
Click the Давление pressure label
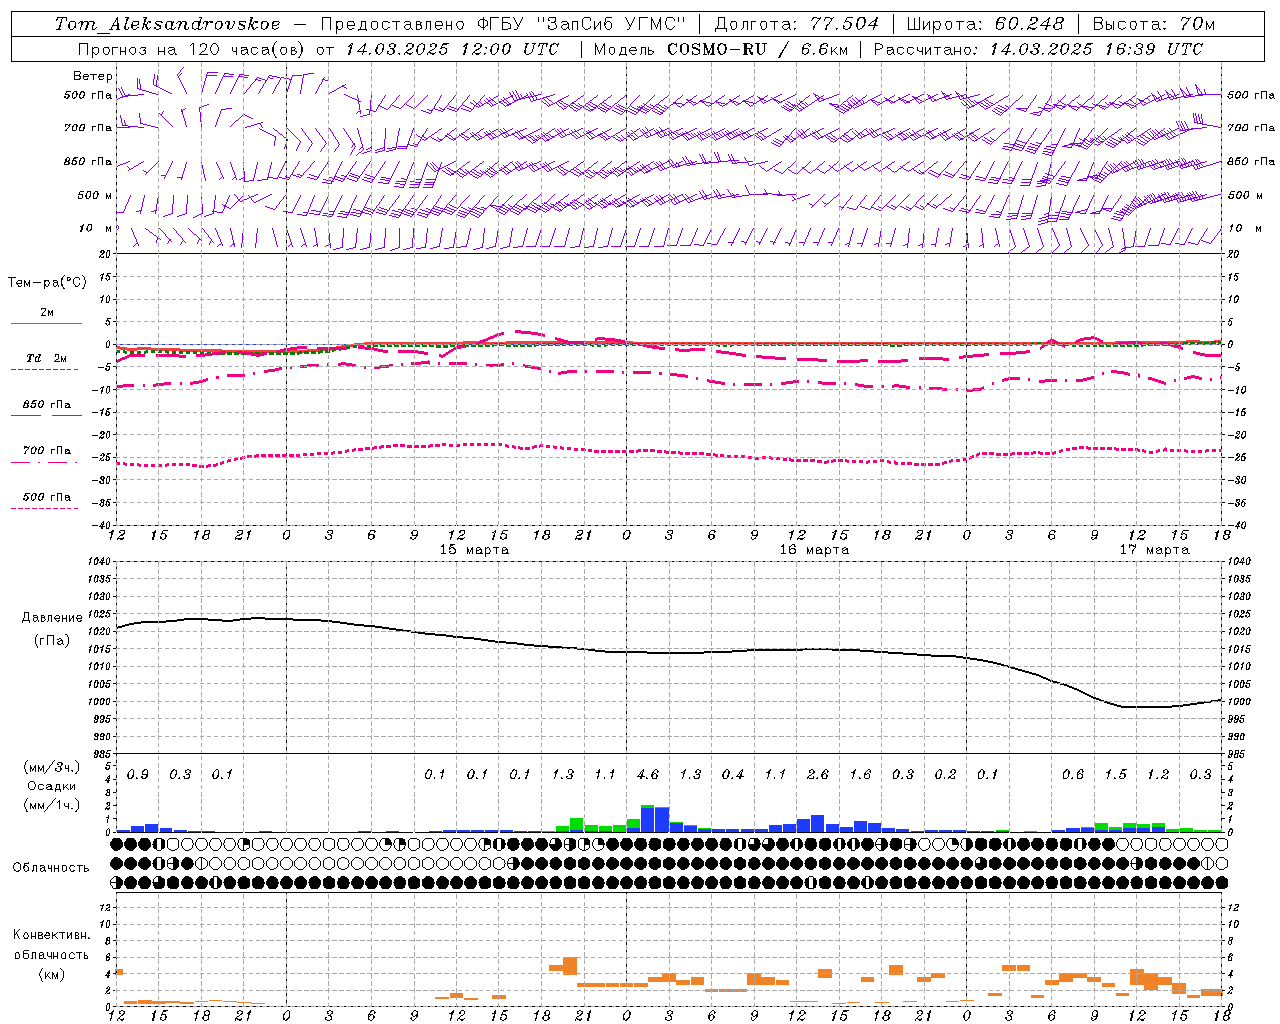(x=52, y=618)
